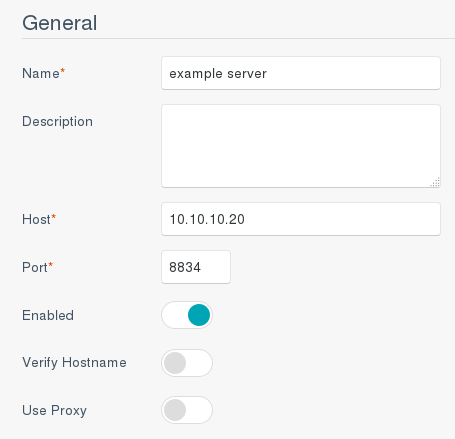Disable the Enabled switch
The width and height of the screenshot is (455, 439).
click(187, 315)
